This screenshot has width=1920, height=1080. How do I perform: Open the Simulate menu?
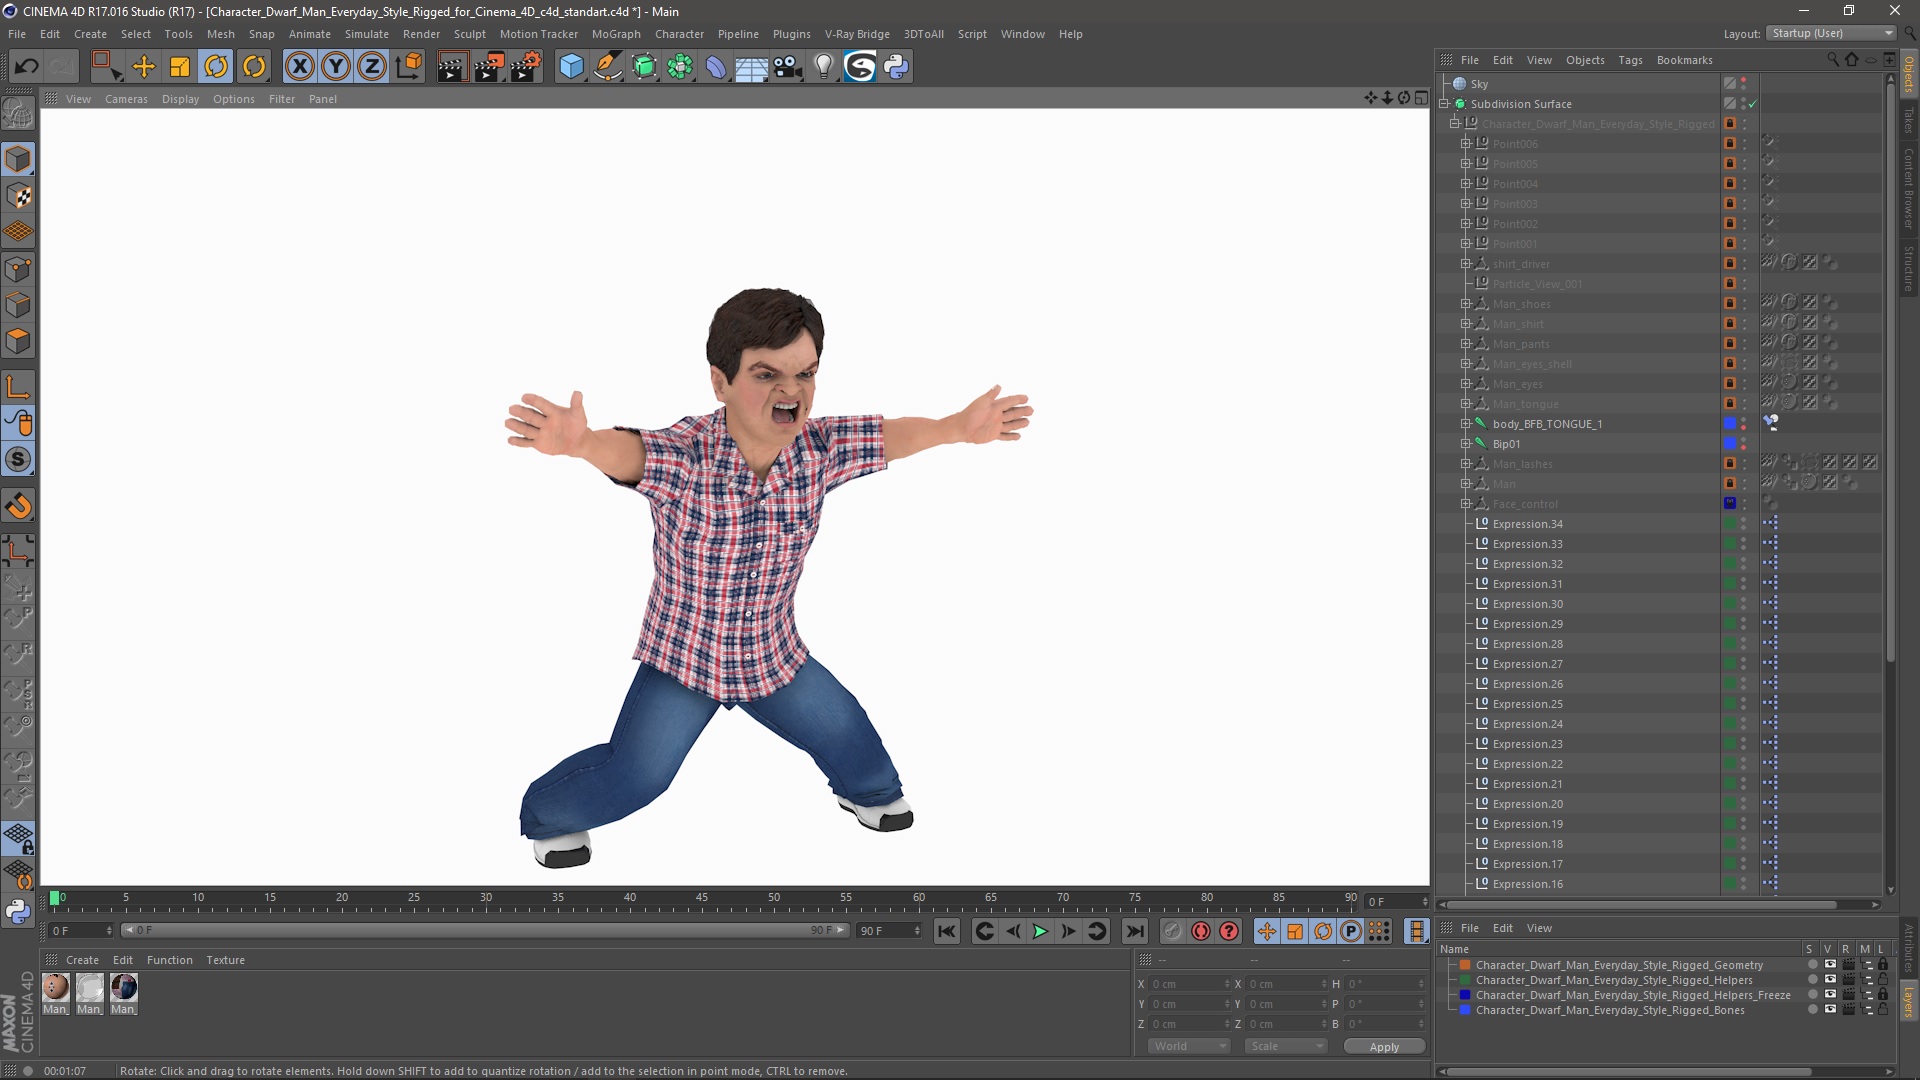(367, 34)
